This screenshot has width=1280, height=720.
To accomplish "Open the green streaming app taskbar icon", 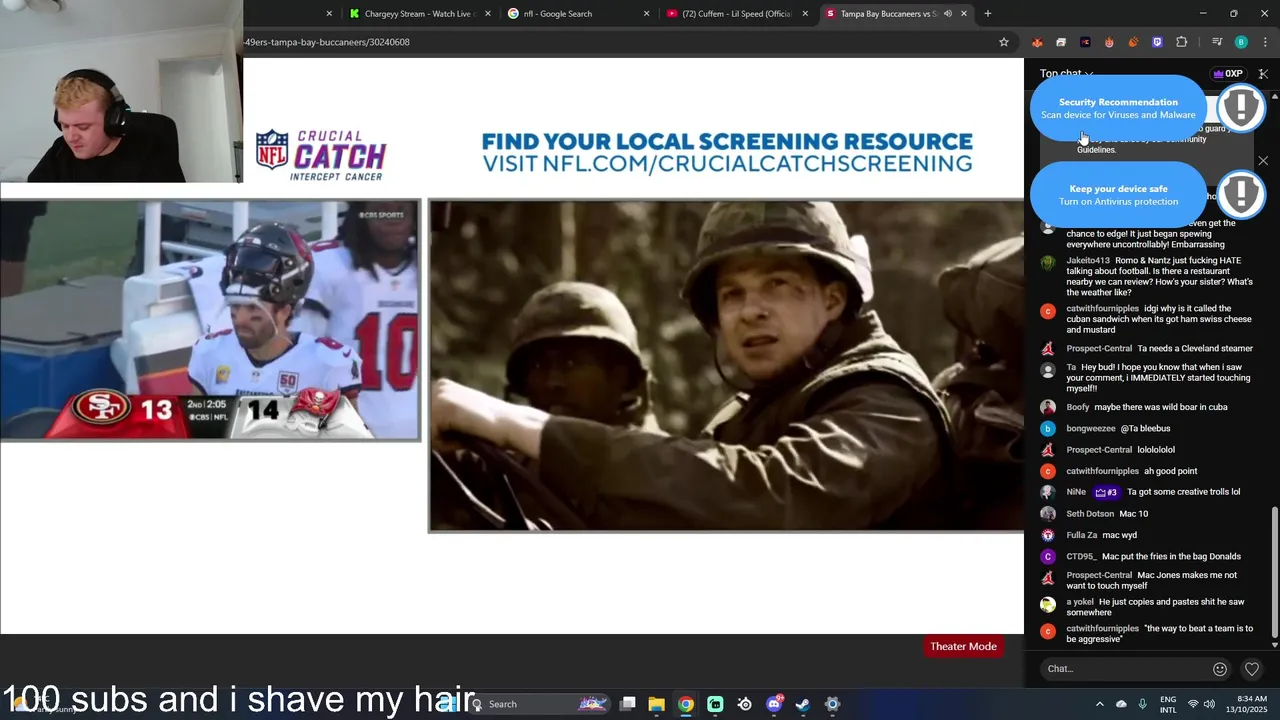I will click(x=715, y=704).
